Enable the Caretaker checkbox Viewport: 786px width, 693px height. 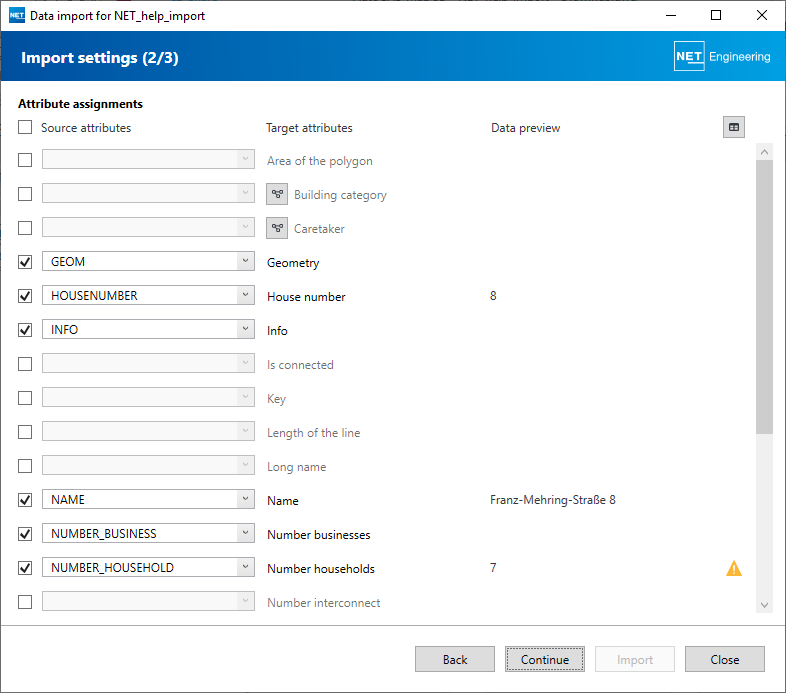(x=25, y=228)
